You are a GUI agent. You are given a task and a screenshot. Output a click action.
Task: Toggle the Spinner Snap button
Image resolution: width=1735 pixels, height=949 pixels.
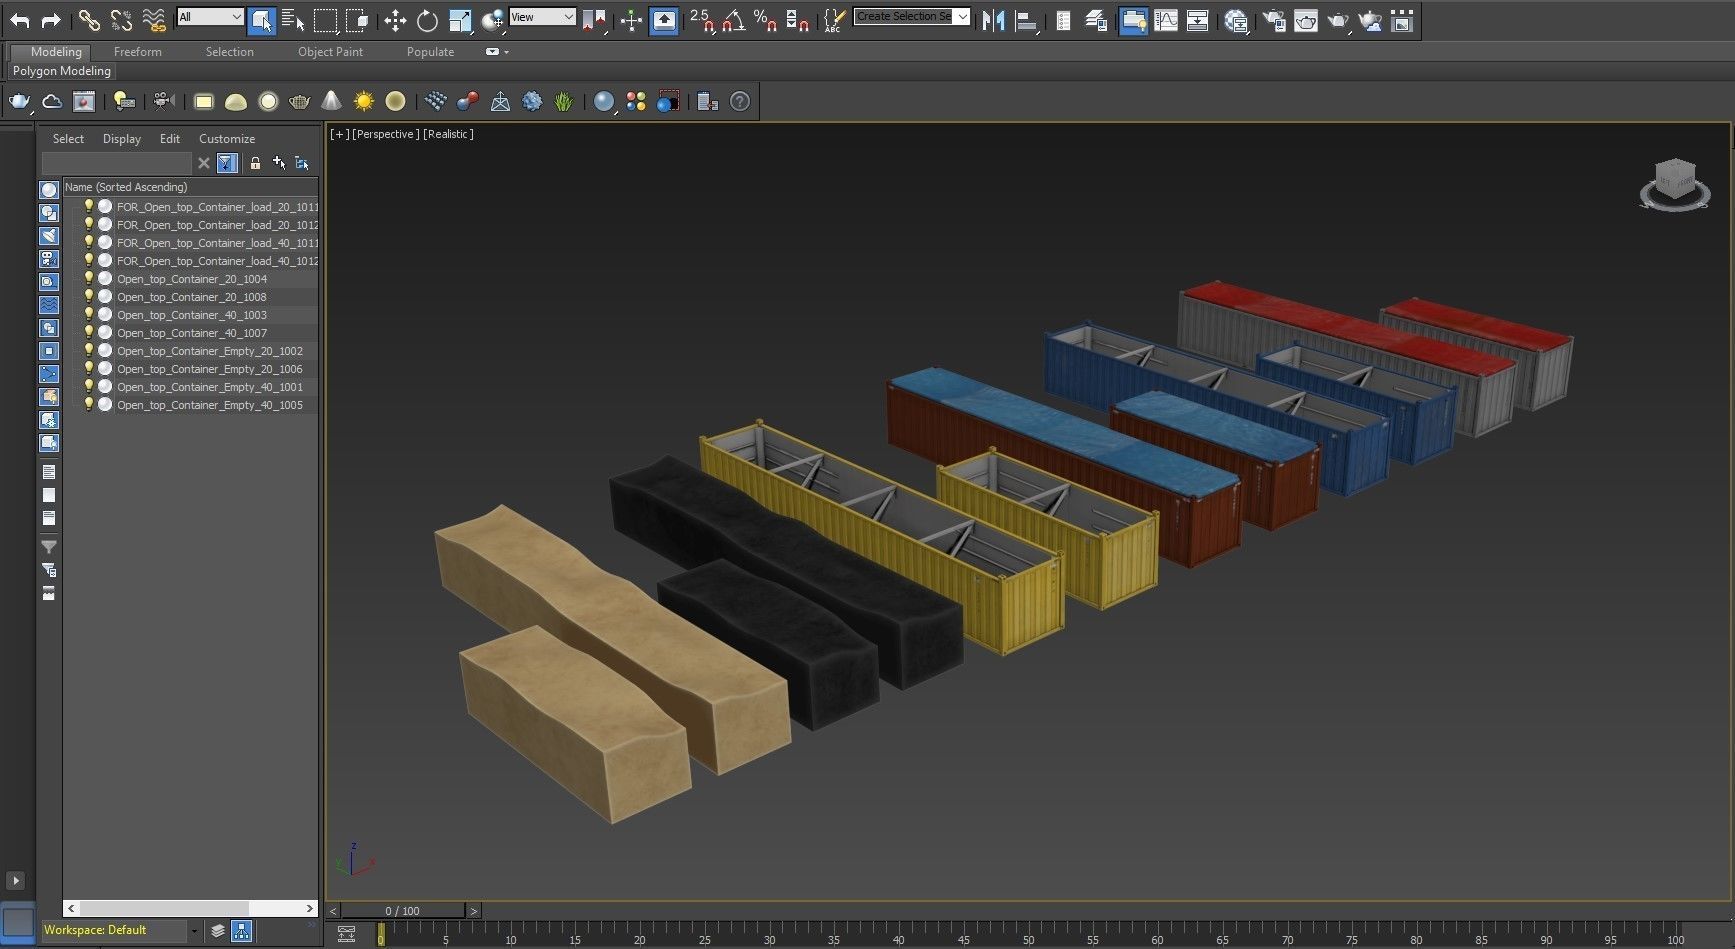(x=798, y=20)
